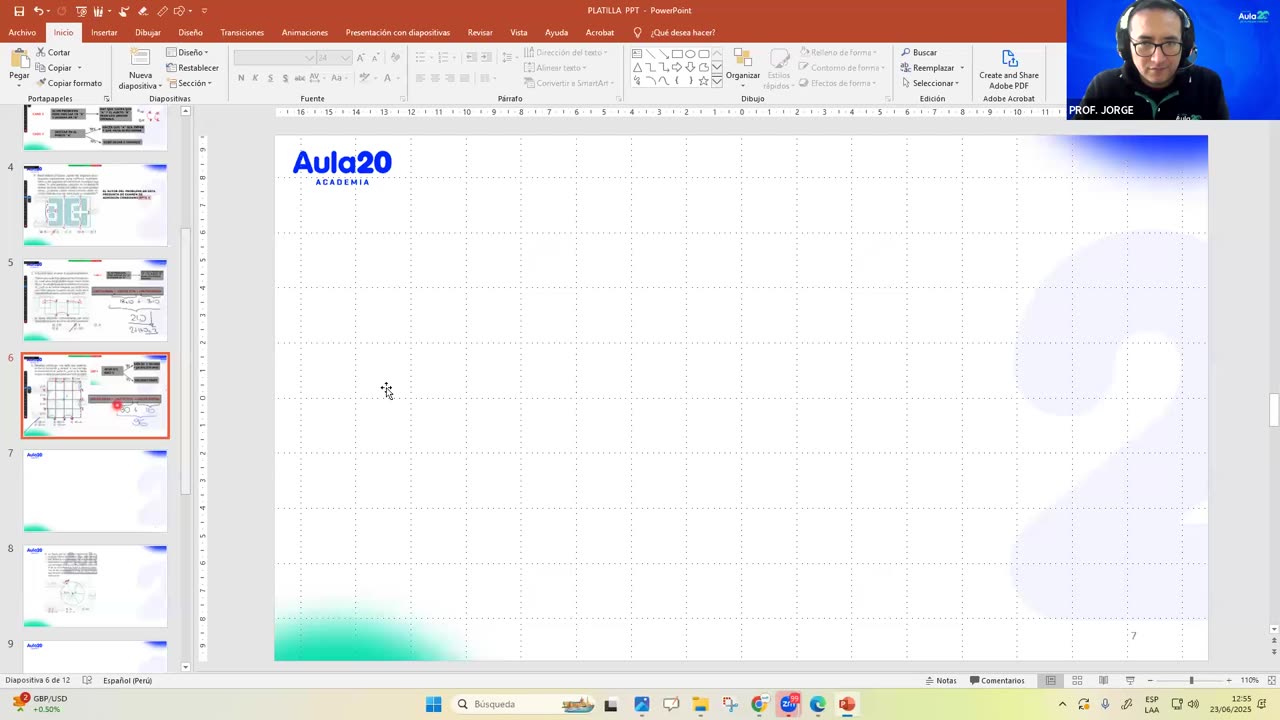Switch to slide sorter view
Image resolution: width=1280 pixels, height=720 pixels.
pyautogui.click(x=1077, y=681)
